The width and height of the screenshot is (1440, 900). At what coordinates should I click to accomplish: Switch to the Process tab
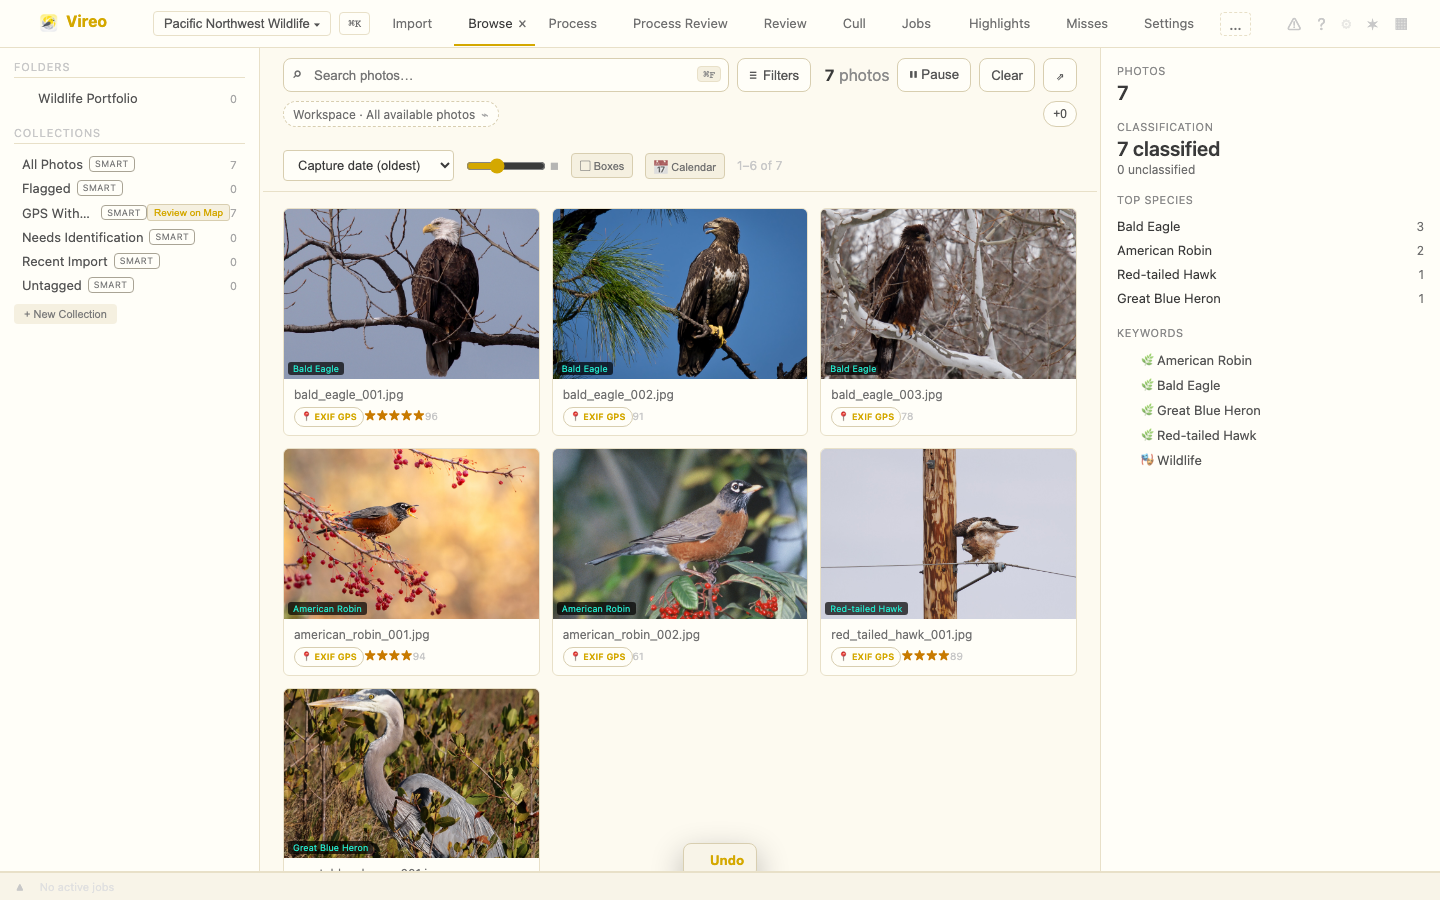(x=573, y=23)
